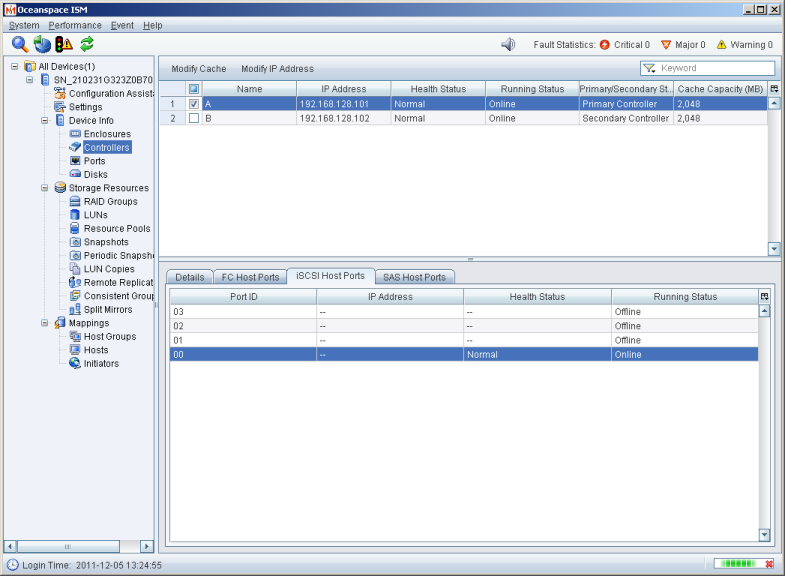Open the traffic light alarm toolbar icon
Screen dimensions: 785x576
click(x=64, y=45)
